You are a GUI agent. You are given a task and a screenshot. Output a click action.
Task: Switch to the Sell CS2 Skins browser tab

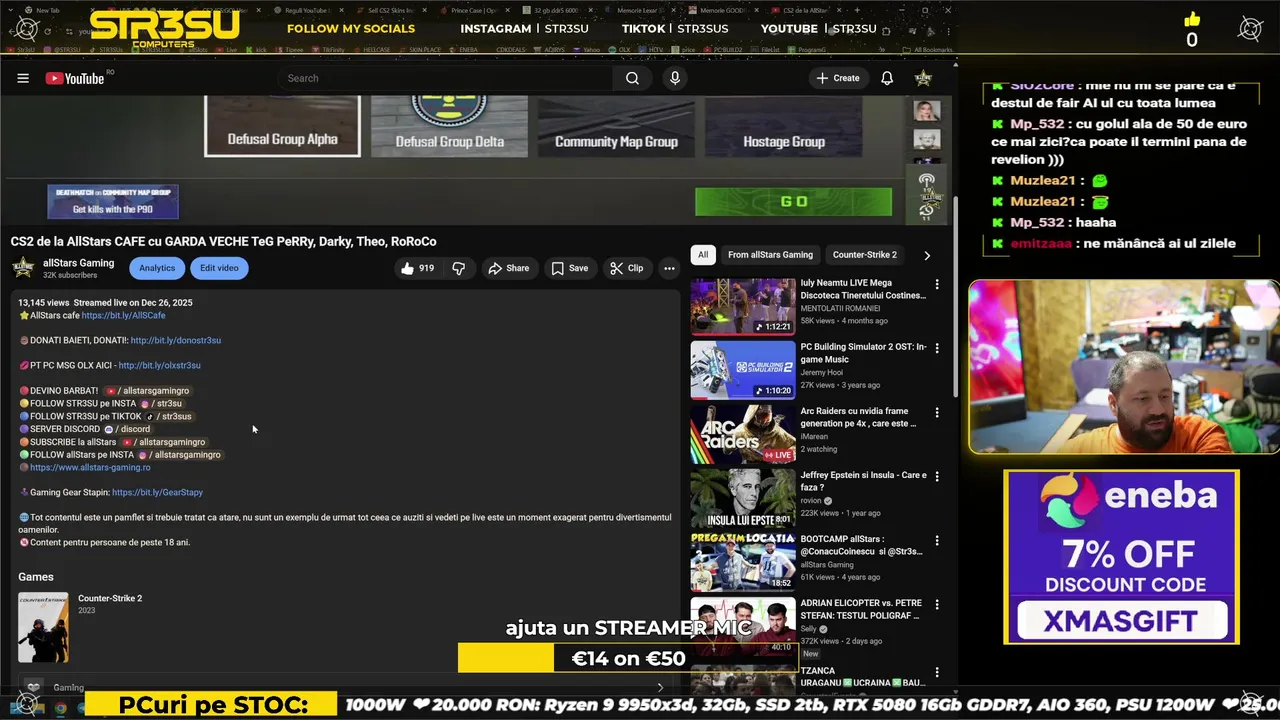click(392, 10)
